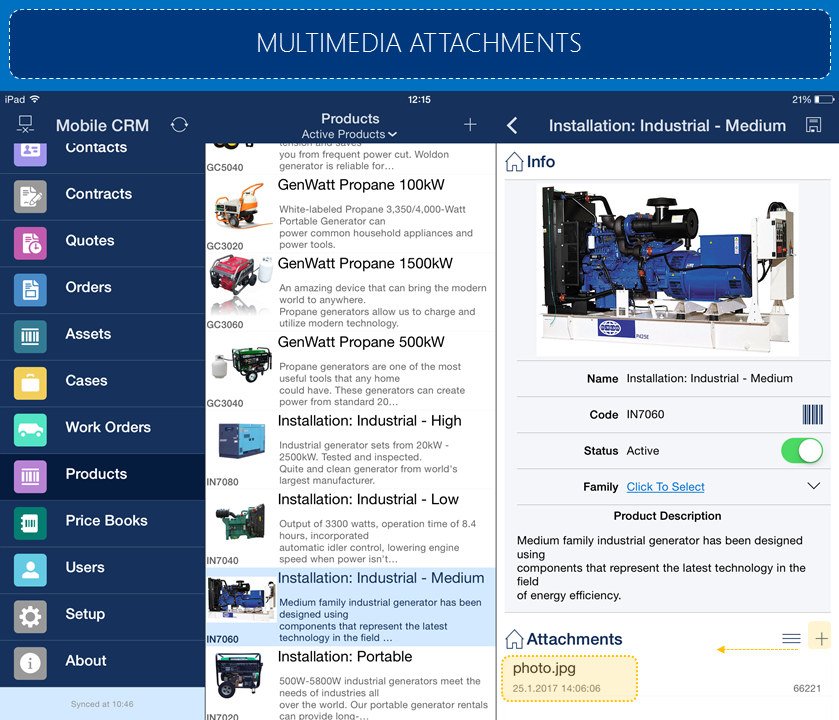Viewport: 839px width, 720px height.
Task: Open the Setup gear icon
Action: coord(30,615)
